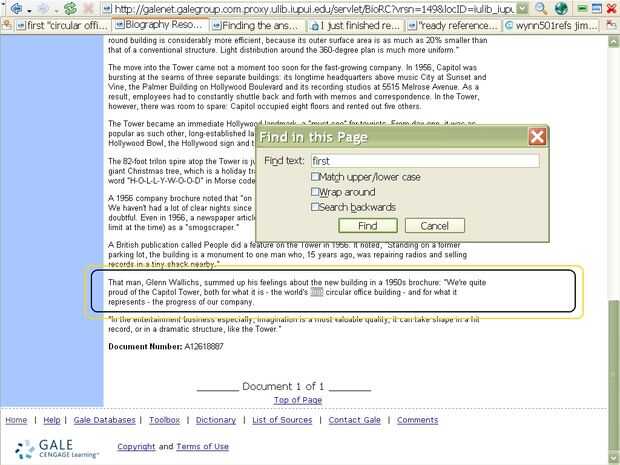Open the Help footer link
Viewport: 620px width, 465px height.
coord(52,420)
